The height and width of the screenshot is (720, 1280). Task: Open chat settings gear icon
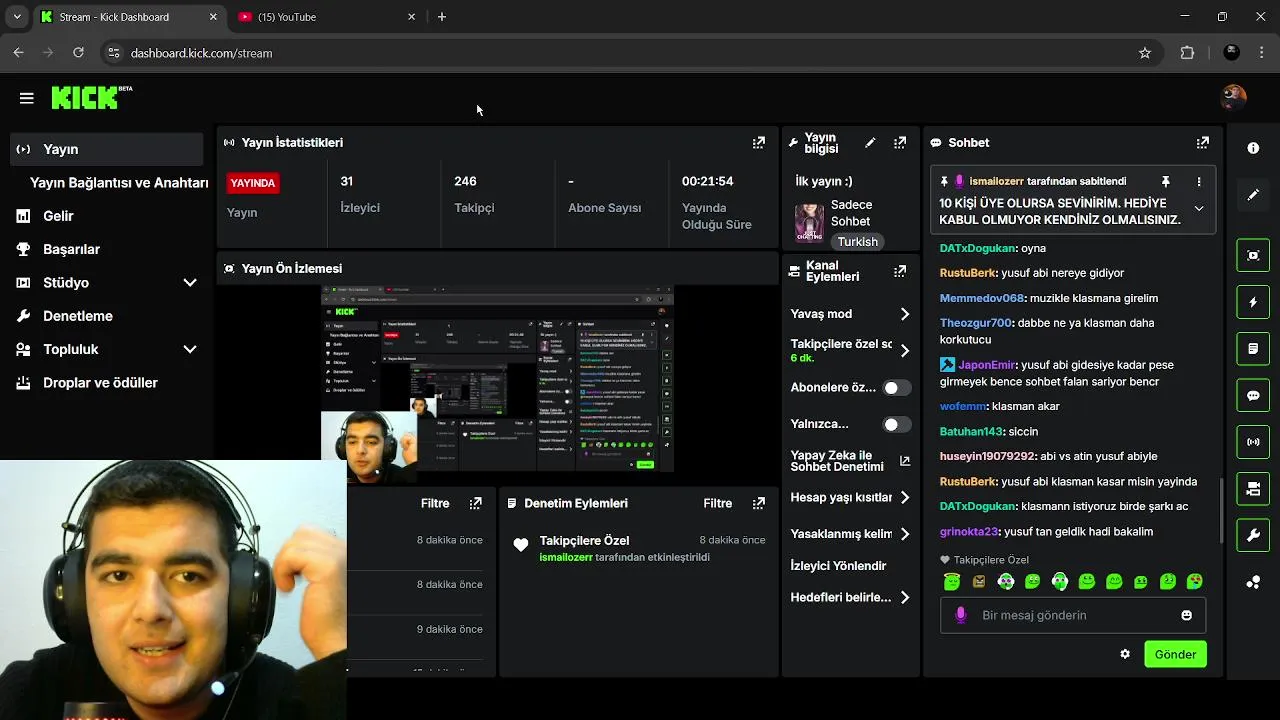1125,654
